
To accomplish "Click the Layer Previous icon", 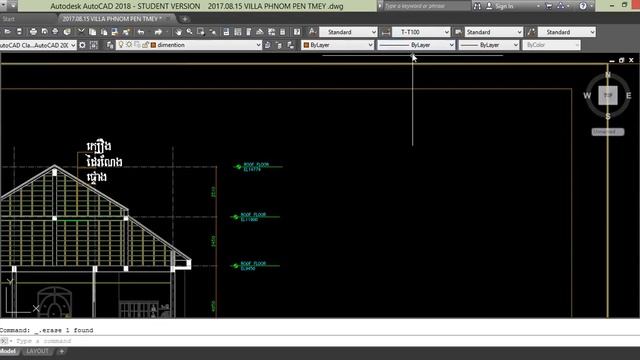I will pyautogui.click(x=279, y=45).
